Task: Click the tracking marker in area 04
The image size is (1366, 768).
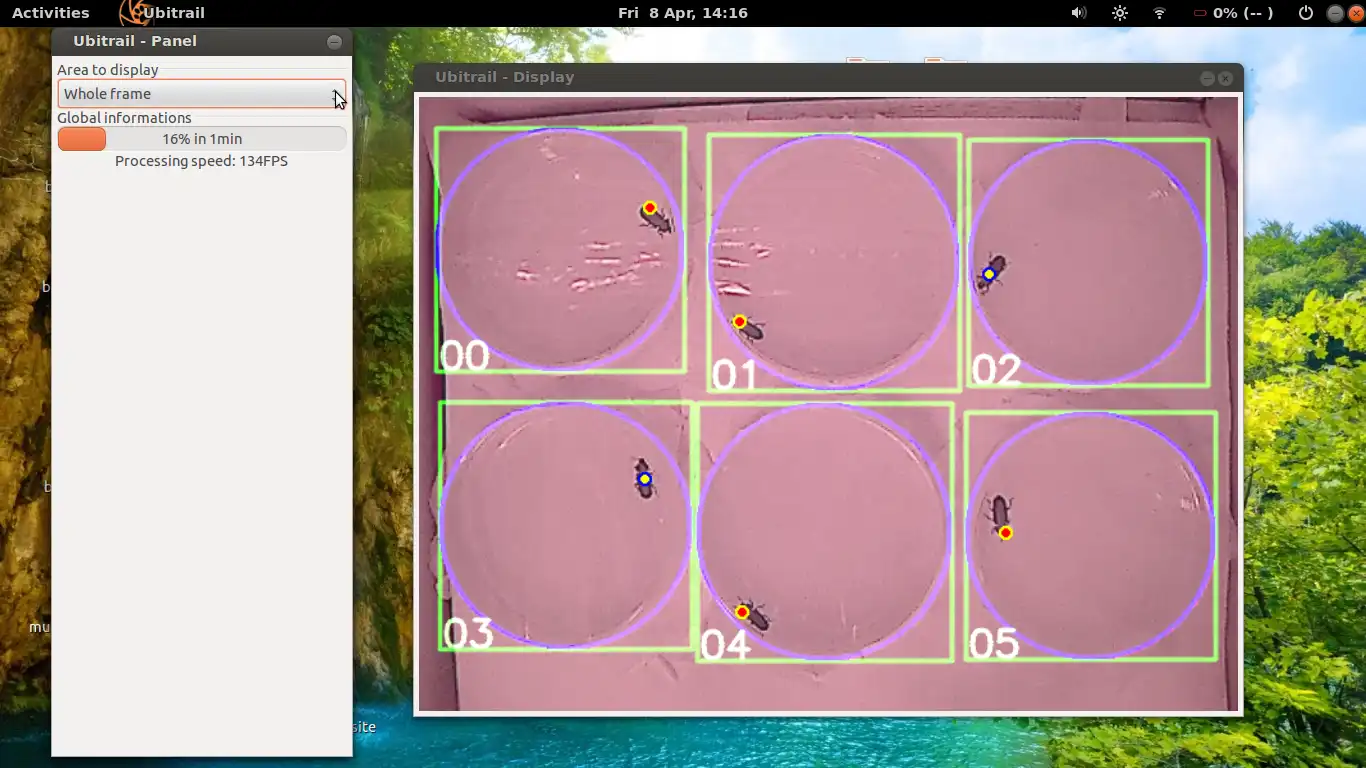Action: tap(743, 612)
